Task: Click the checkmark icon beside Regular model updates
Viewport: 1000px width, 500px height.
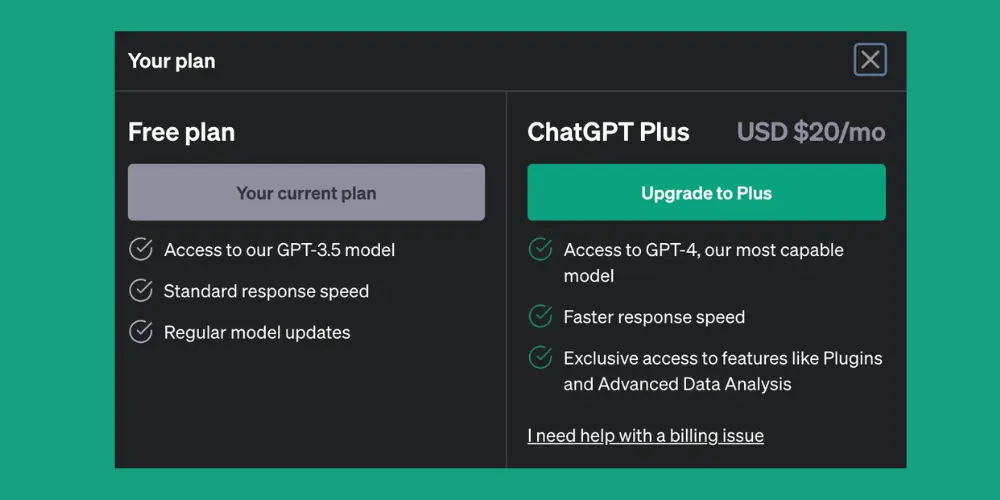Action: (x=141, y=332)
